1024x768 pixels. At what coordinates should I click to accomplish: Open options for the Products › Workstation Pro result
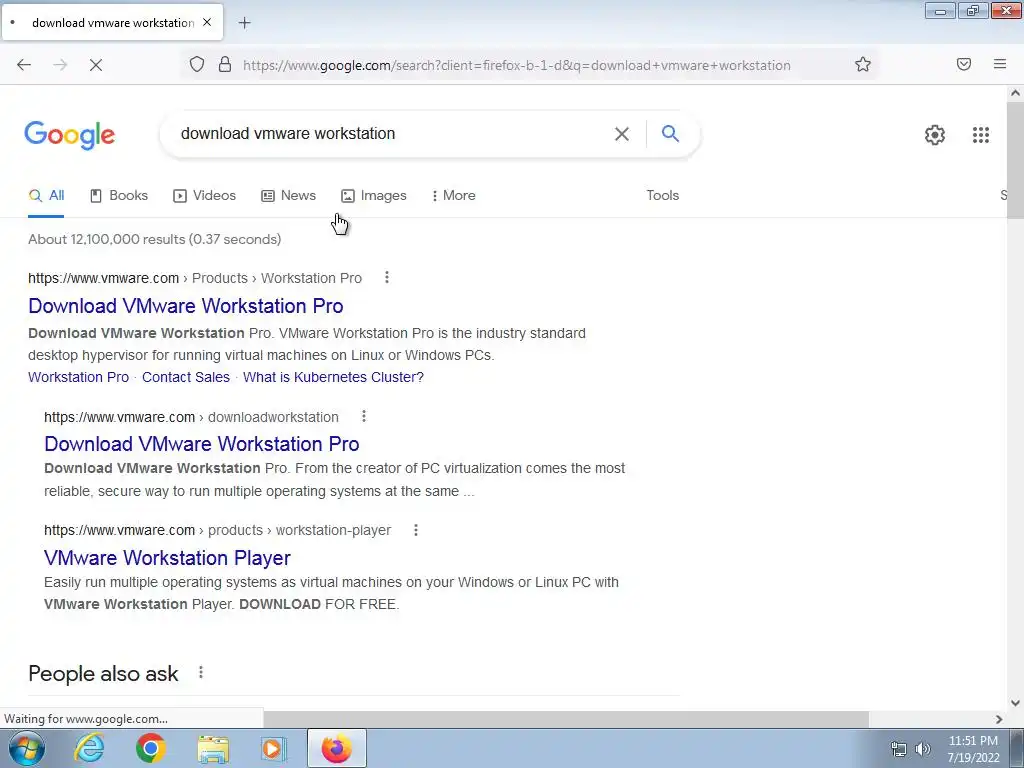pyautogui.click(x=387, y=278)
